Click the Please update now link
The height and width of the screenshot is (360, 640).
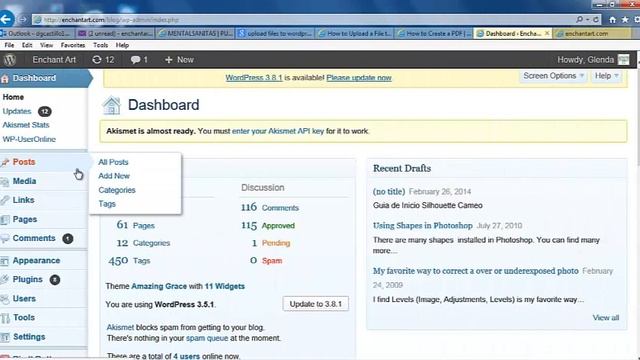point(359,78)
